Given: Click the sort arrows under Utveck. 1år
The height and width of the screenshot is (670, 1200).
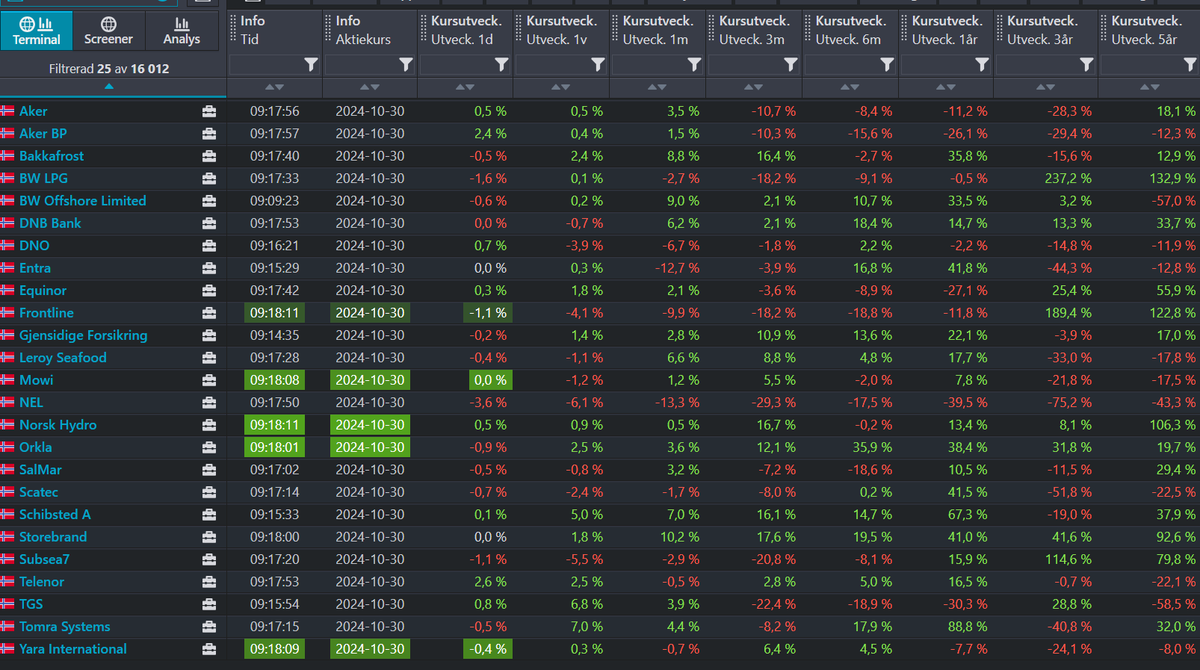Looking at the screenshot, I should [x=946, y=88].
